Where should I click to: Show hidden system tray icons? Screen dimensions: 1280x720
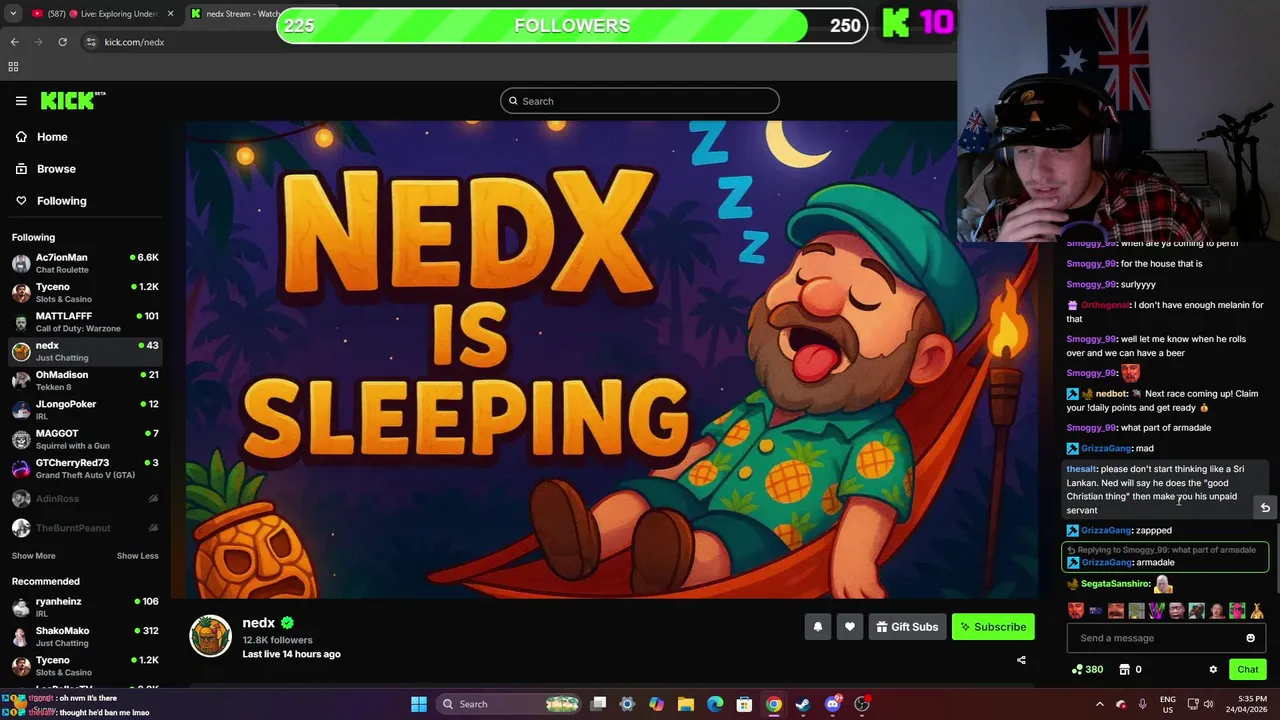point(1099,704)
